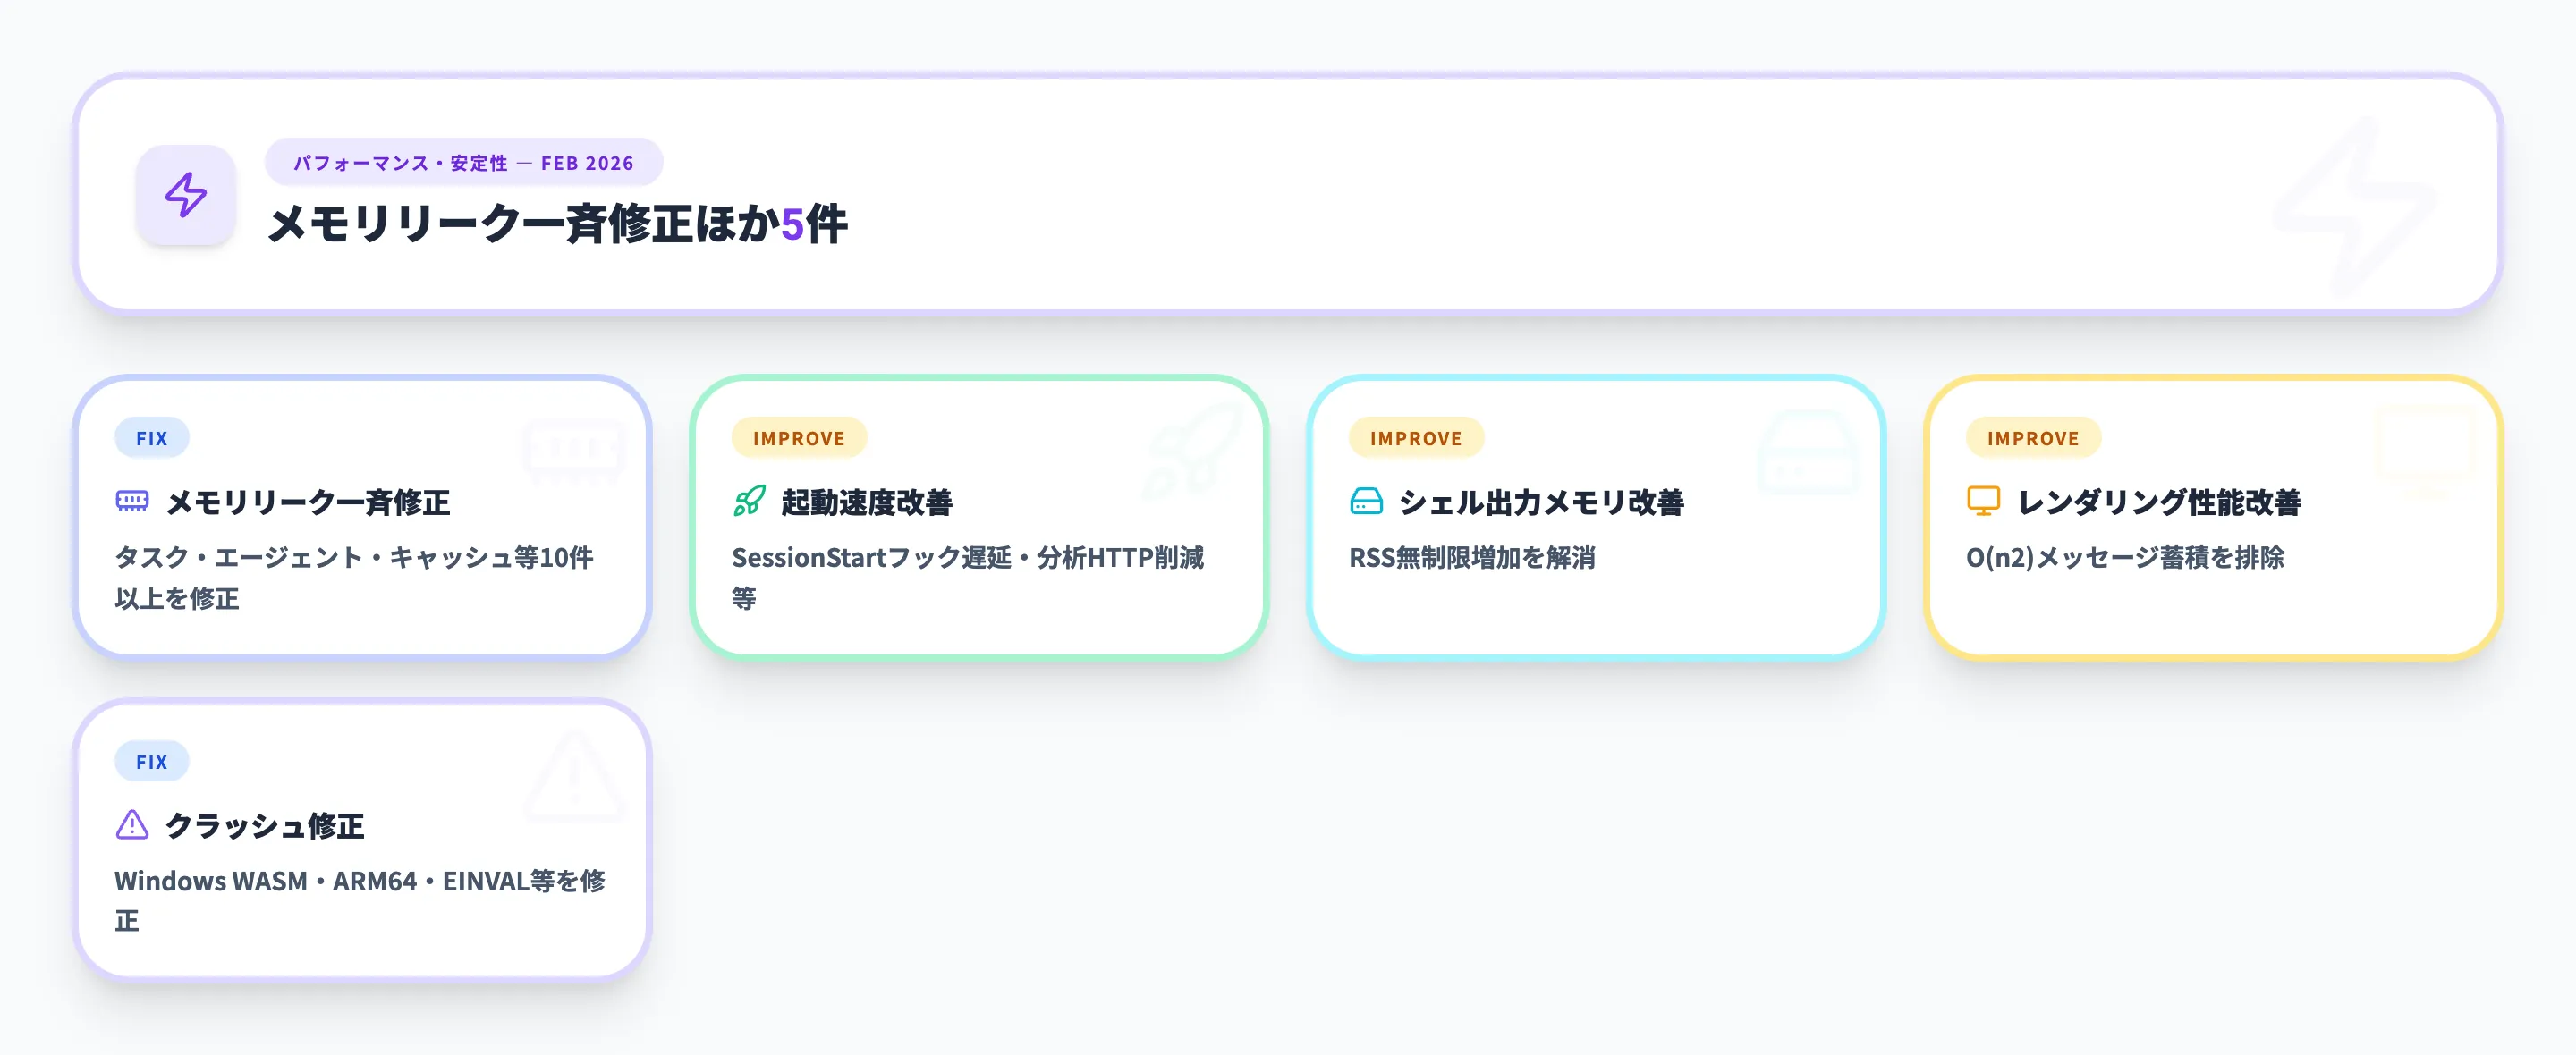Open the パフォーマンス・安定性 — FEB 2026 label

(x=463, y=162)
